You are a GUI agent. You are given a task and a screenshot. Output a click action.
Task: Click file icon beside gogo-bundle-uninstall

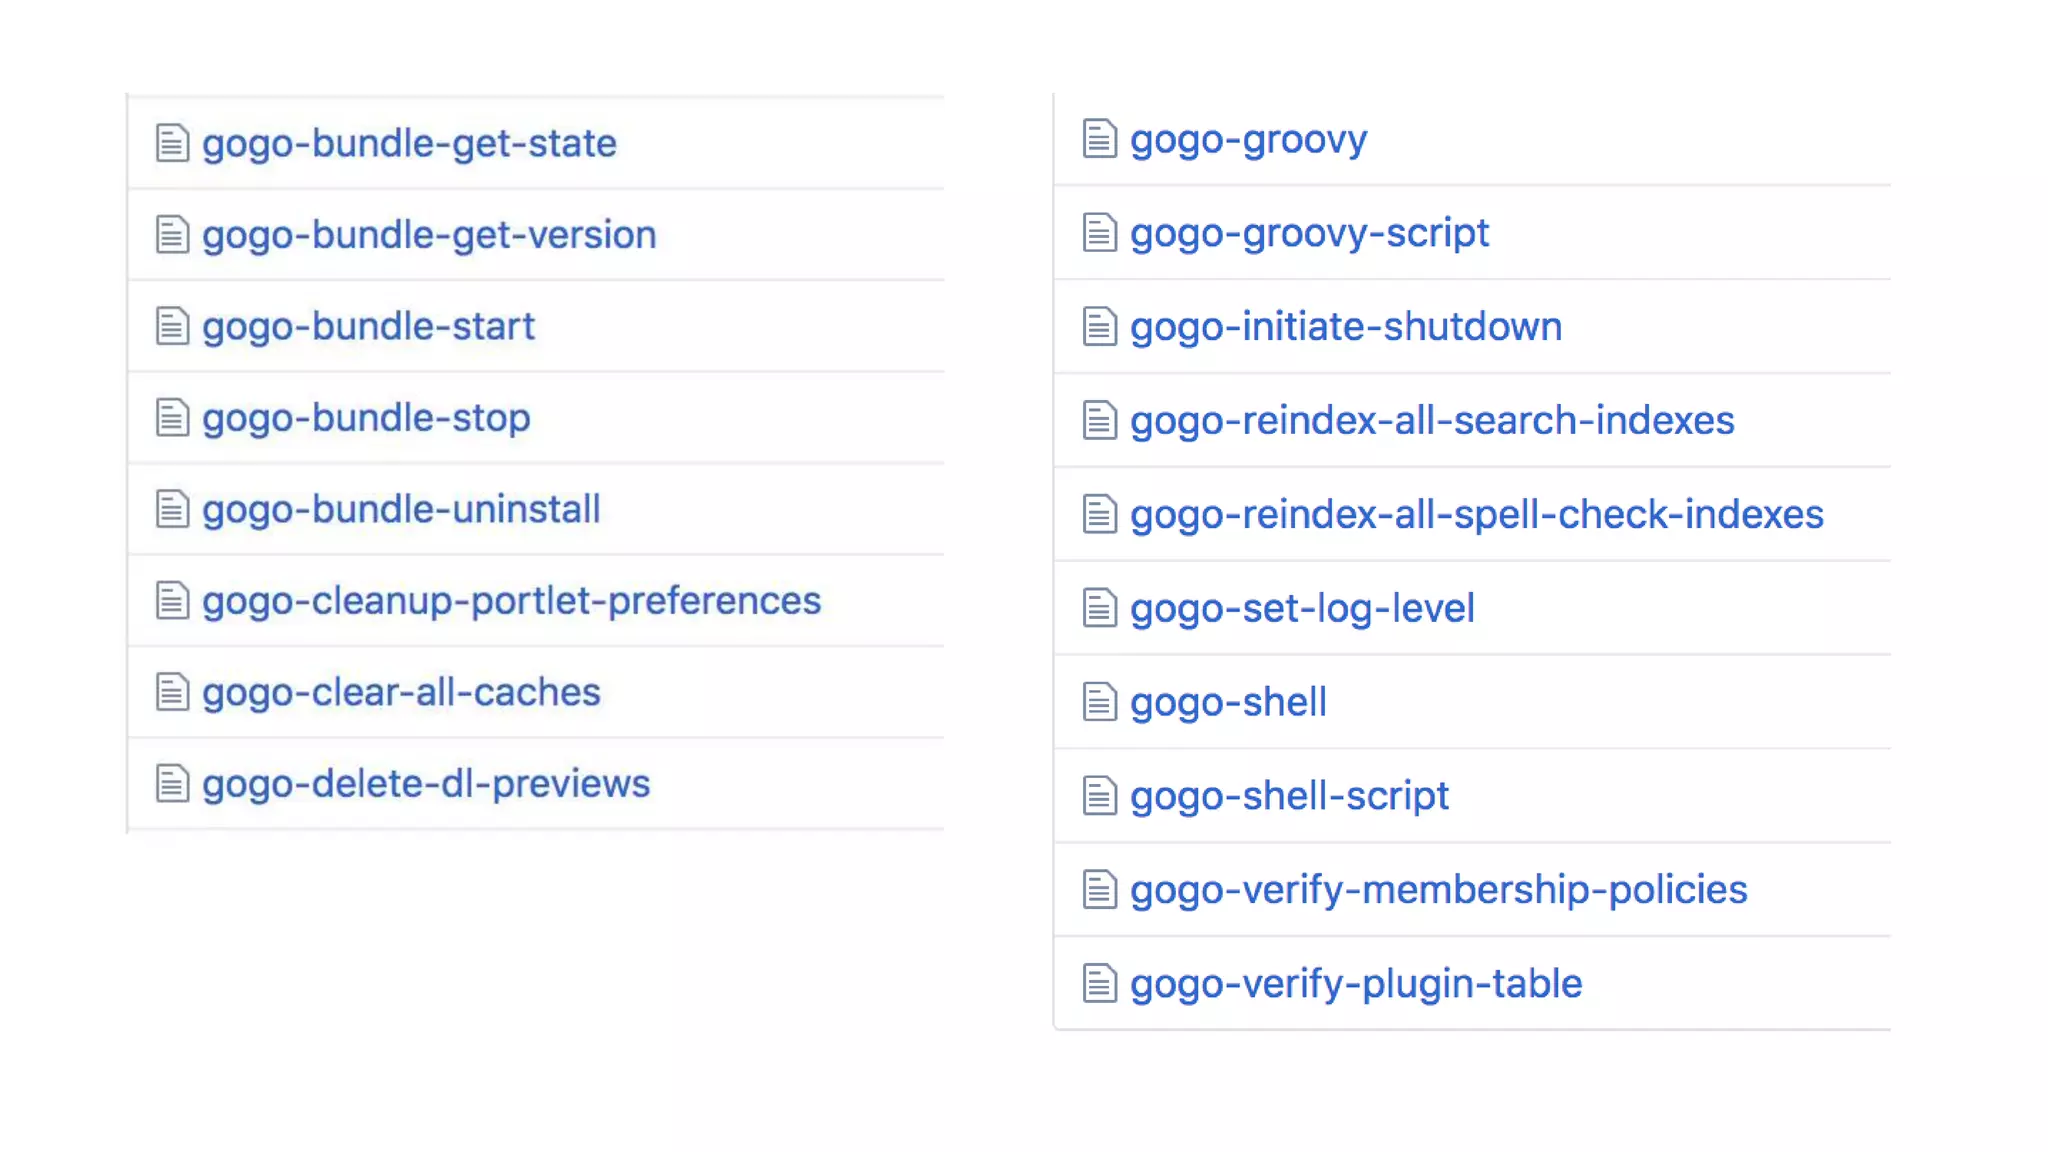click(172, 509)
